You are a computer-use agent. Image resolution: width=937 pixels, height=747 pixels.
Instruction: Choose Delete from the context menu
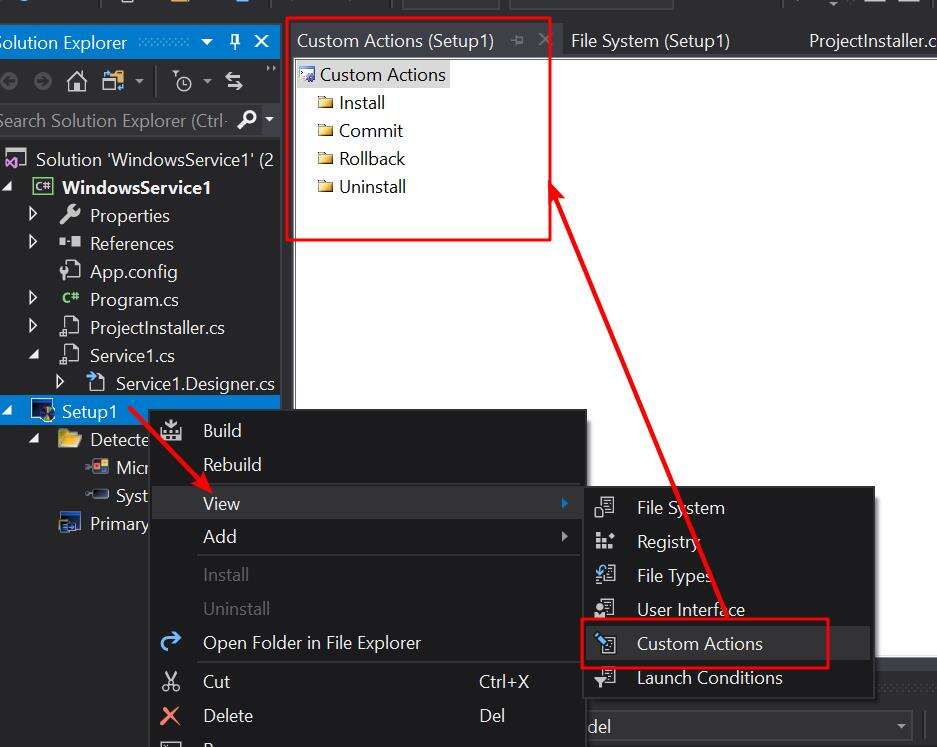[x=368, y=715]
